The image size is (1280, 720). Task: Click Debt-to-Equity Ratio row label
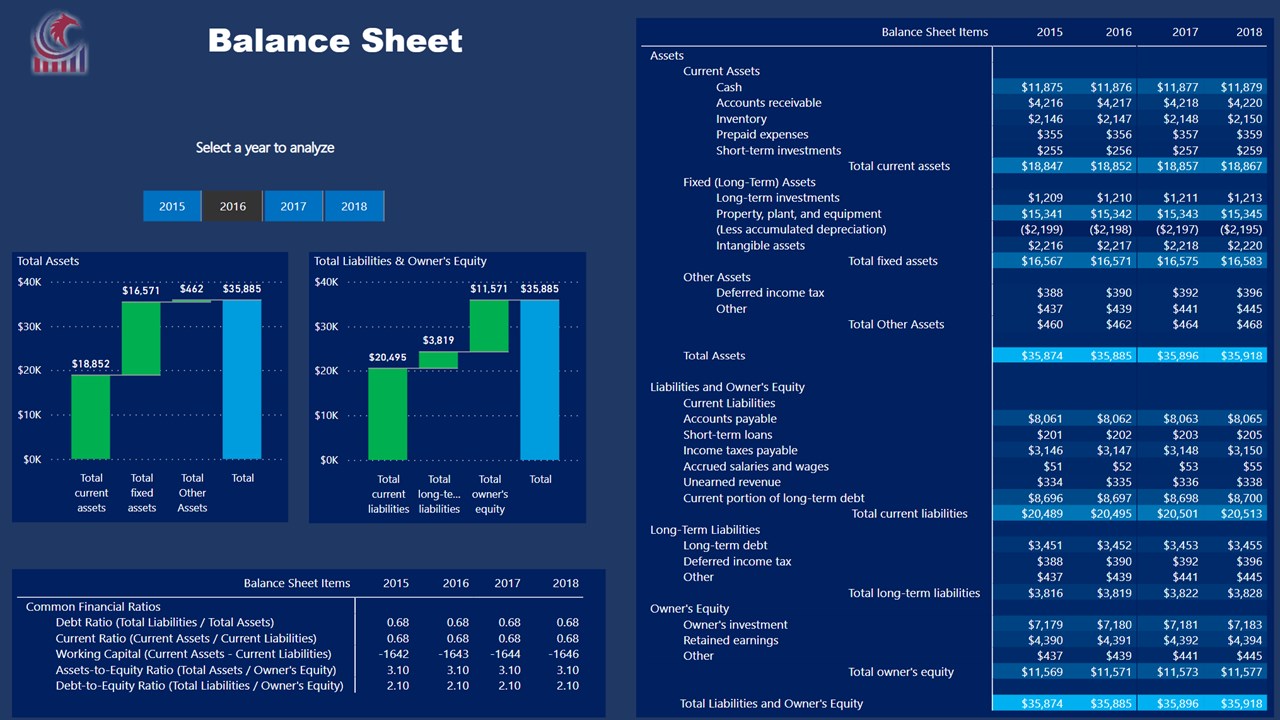pos(199,686)
